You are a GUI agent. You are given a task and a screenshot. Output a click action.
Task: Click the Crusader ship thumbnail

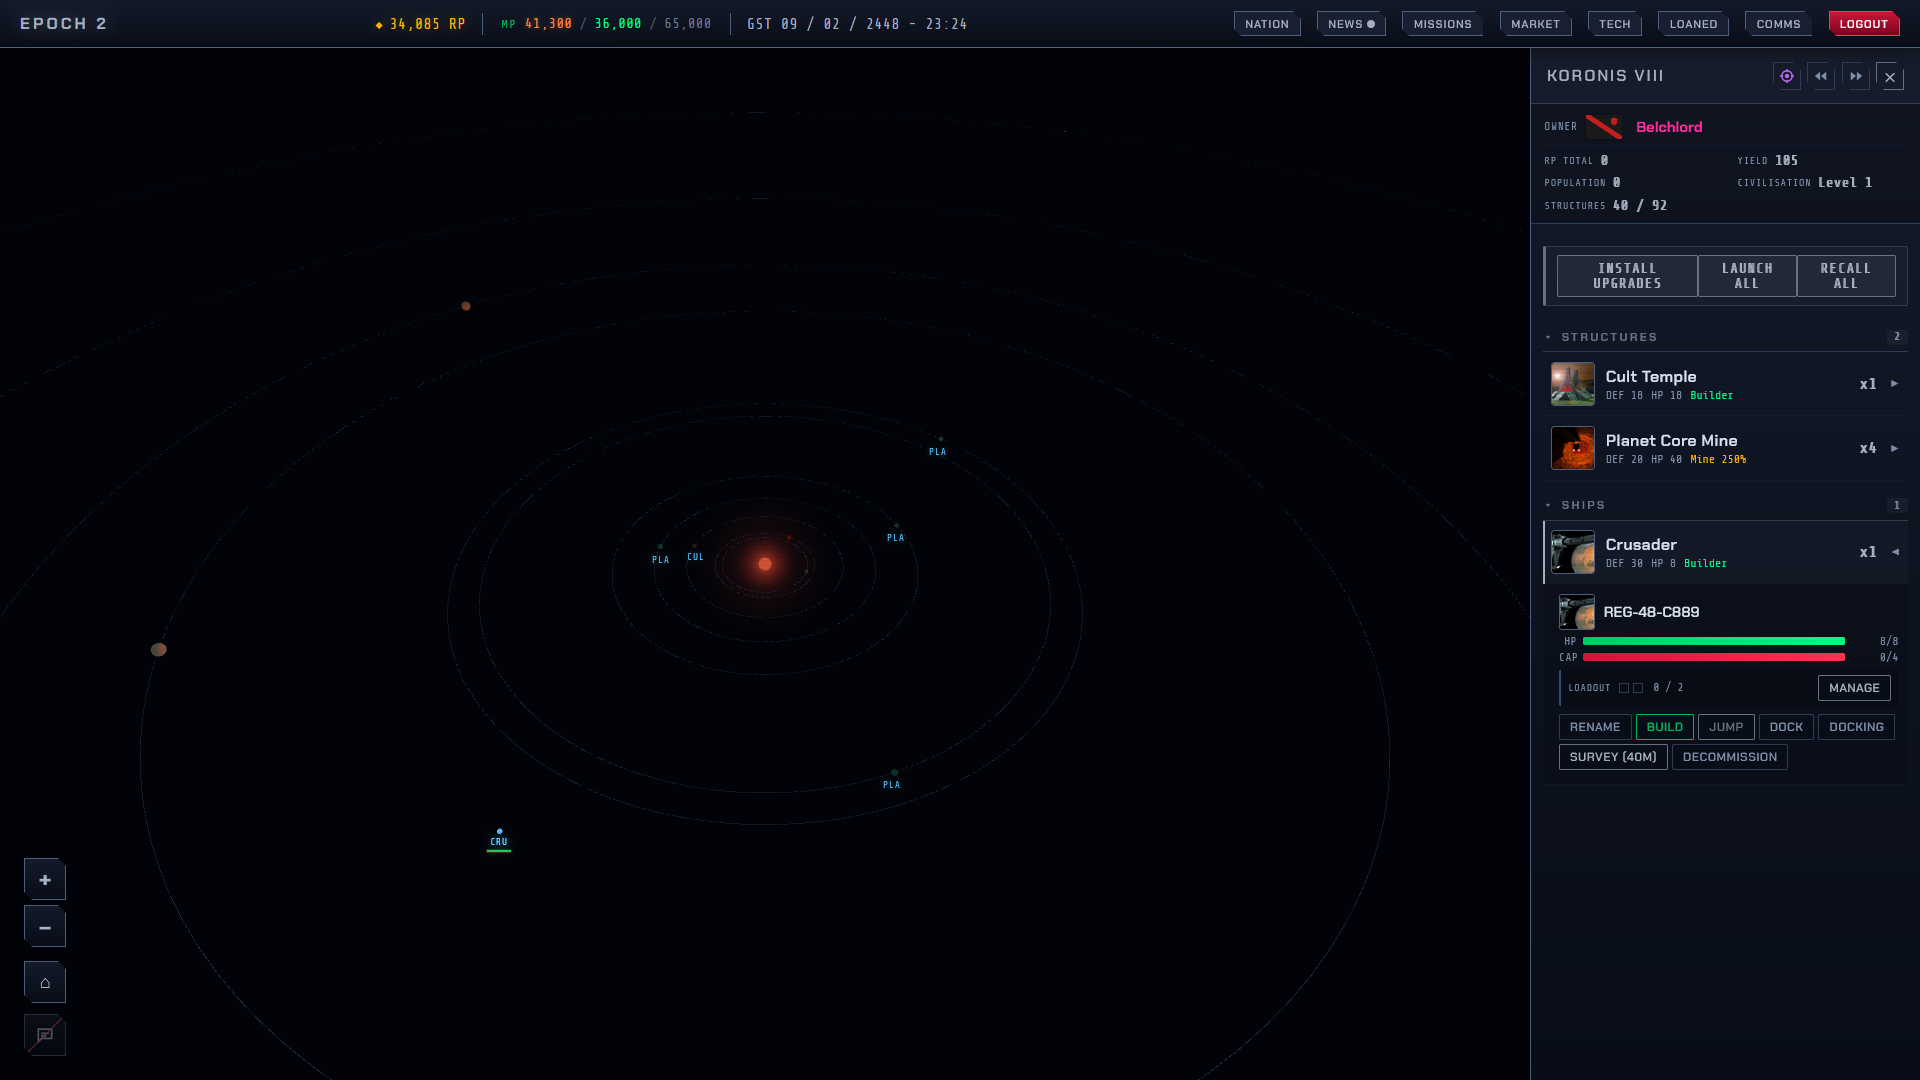1573,552
